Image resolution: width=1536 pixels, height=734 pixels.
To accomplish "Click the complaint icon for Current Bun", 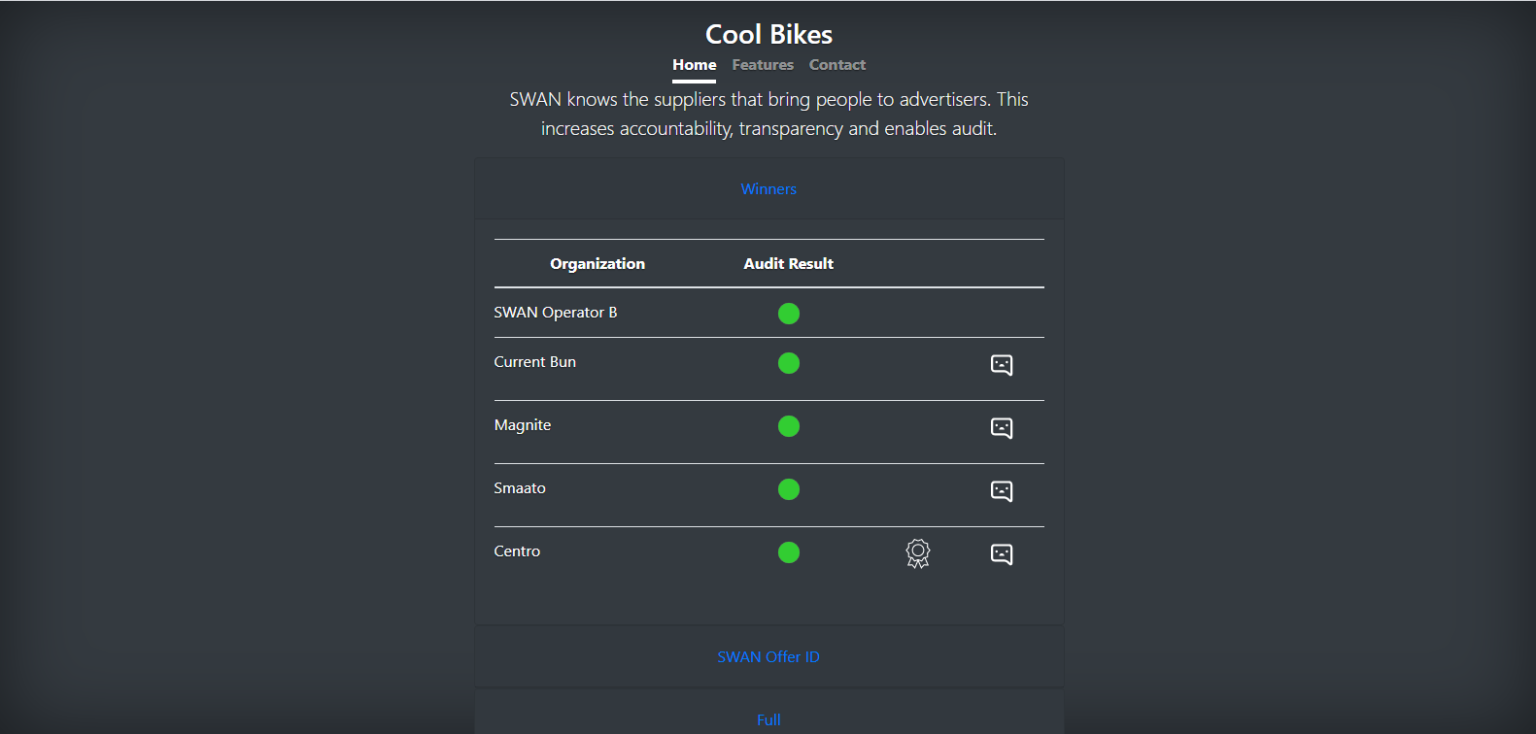I will (x=1001, y=365).
